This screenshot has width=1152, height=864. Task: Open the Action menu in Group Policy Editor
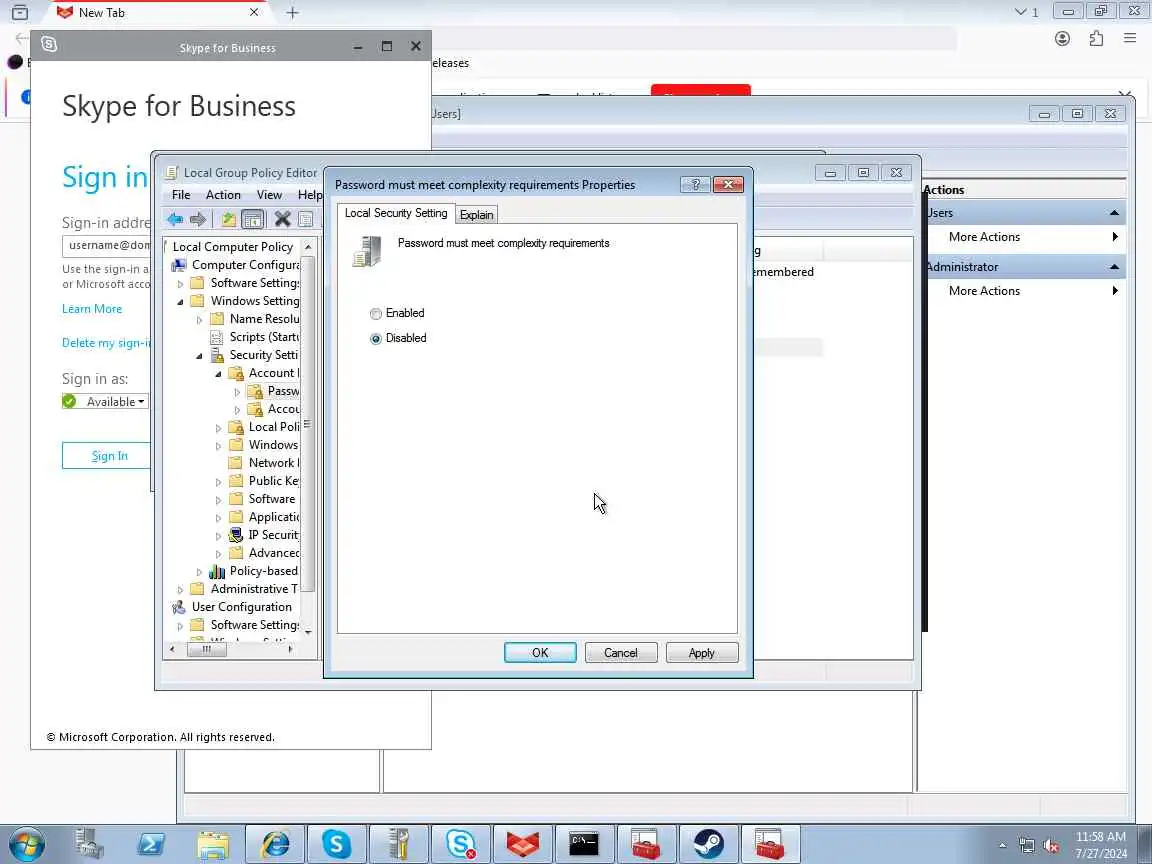click(x=223, y=195)
